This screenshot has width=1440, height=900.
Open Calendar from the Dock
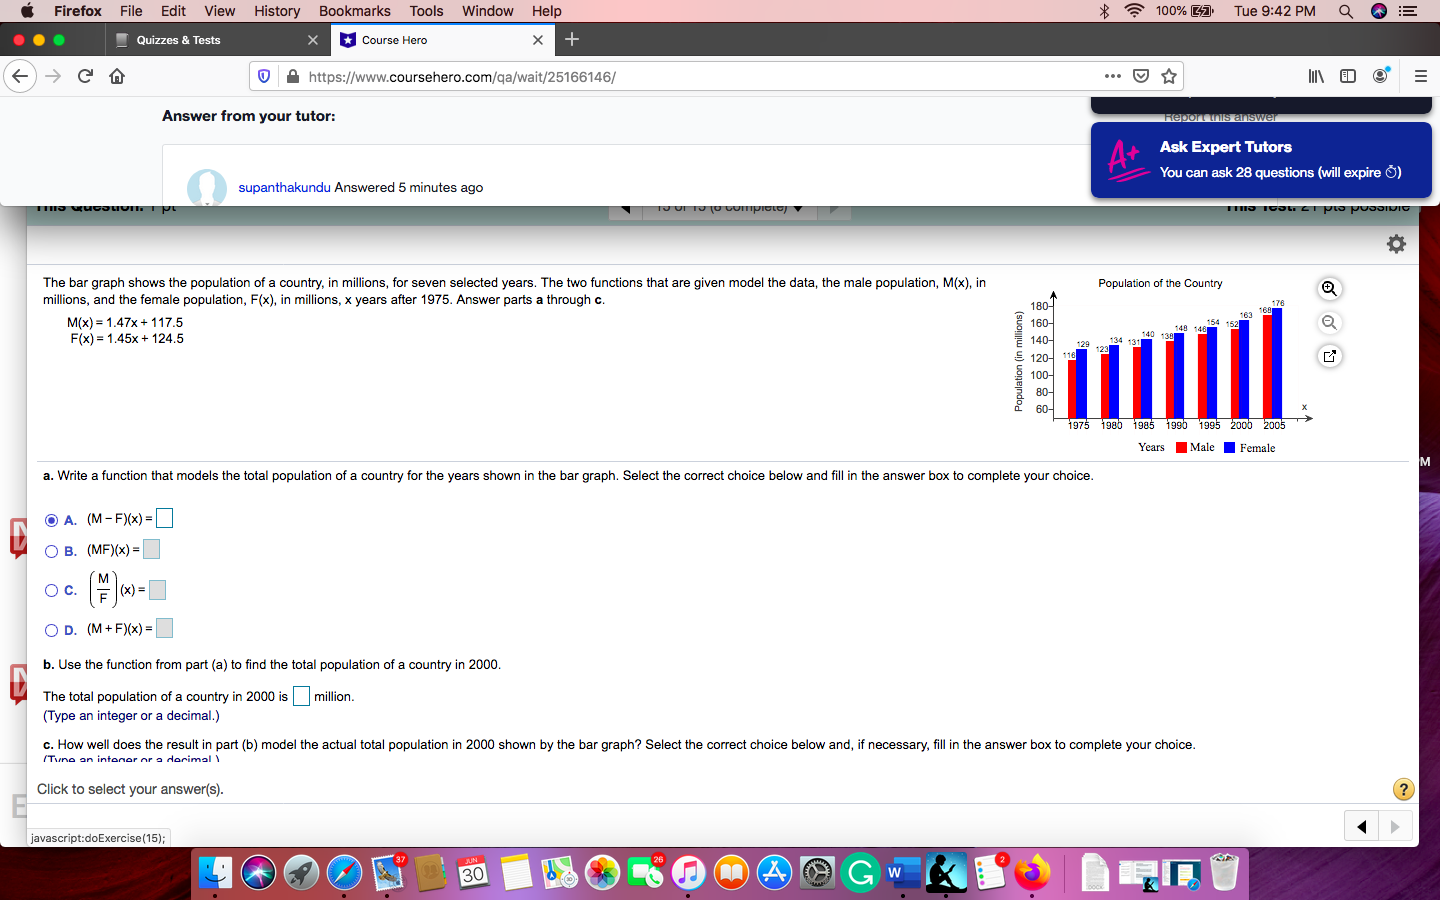473,872
